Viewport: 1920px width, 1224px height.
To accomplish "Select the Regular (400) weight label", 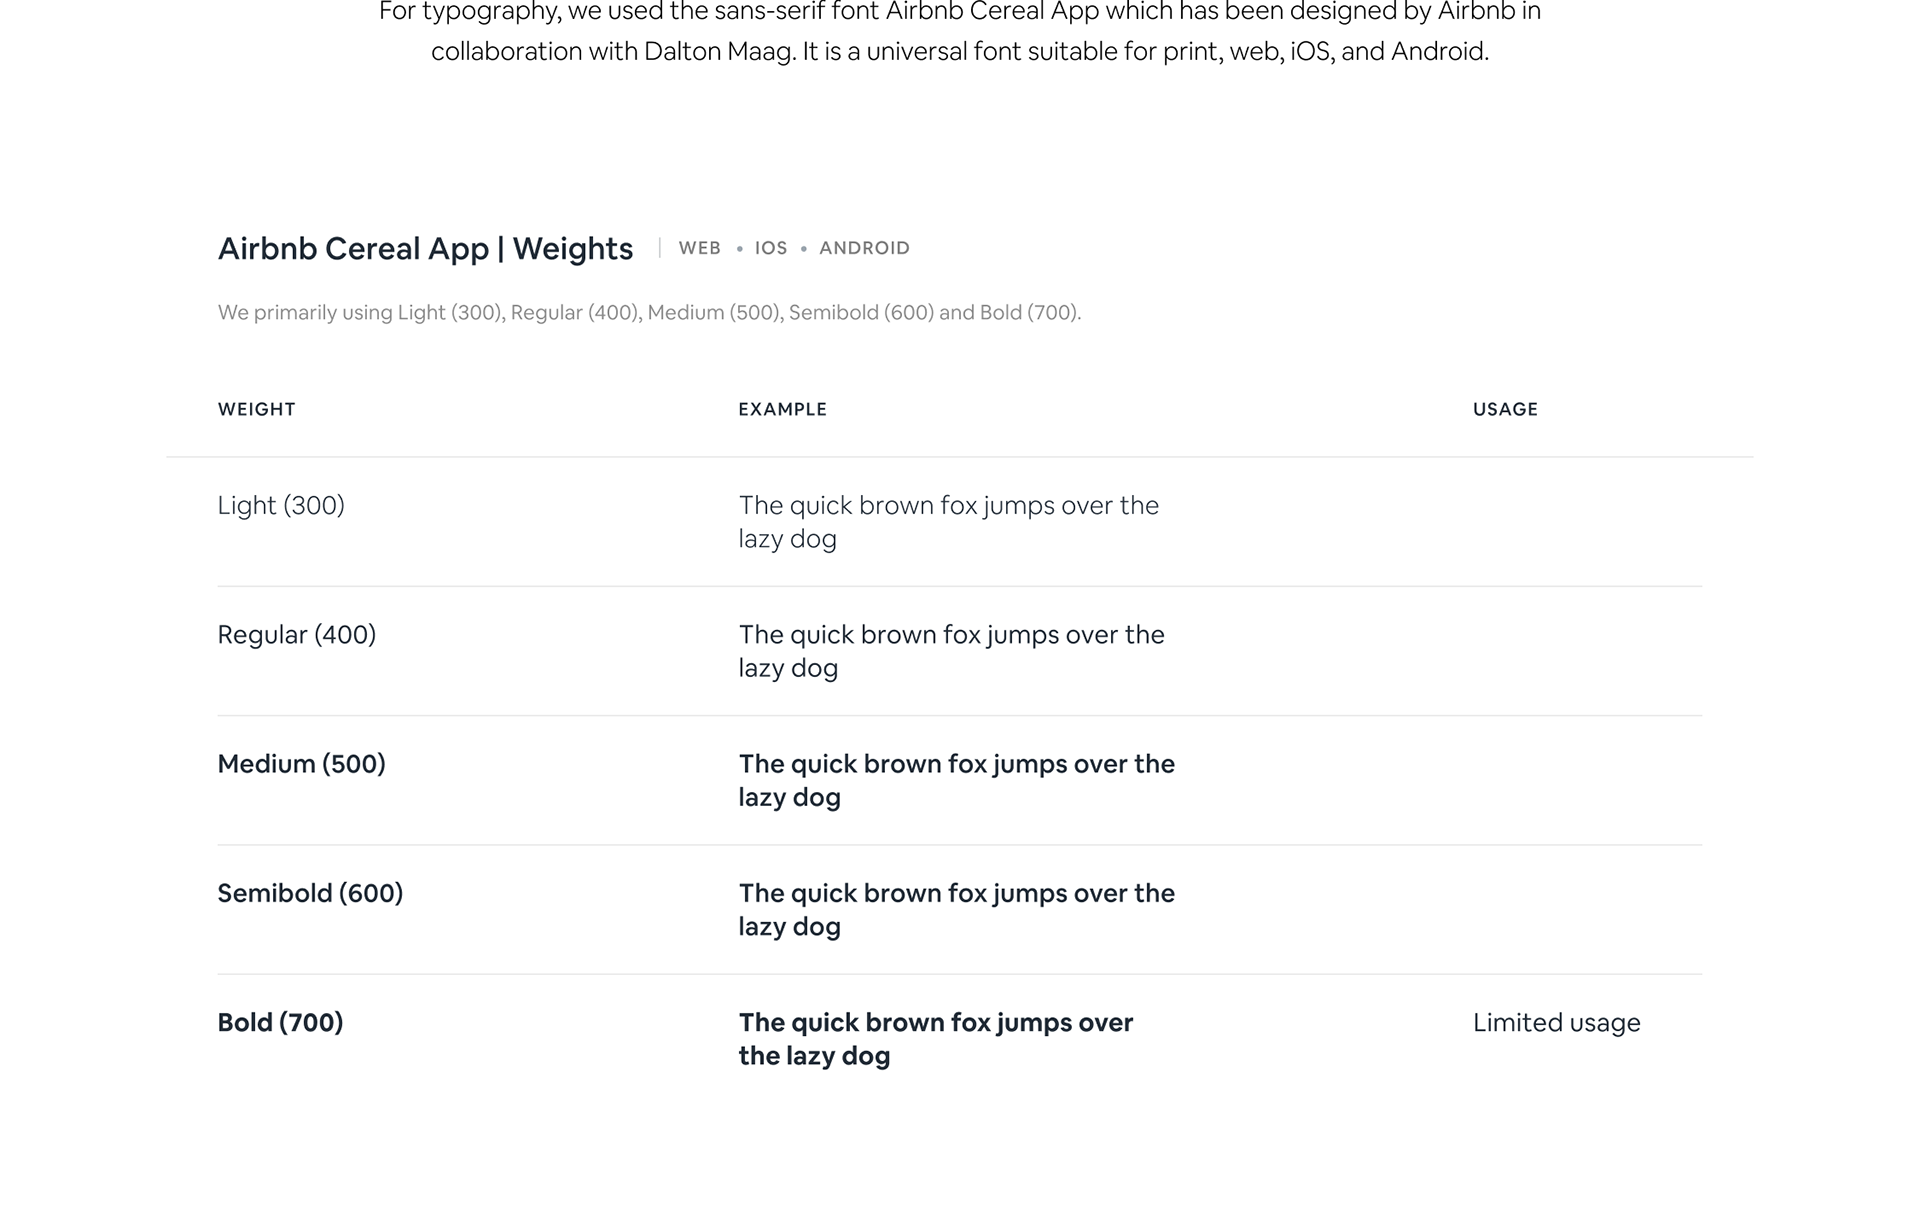I will 297,634.
